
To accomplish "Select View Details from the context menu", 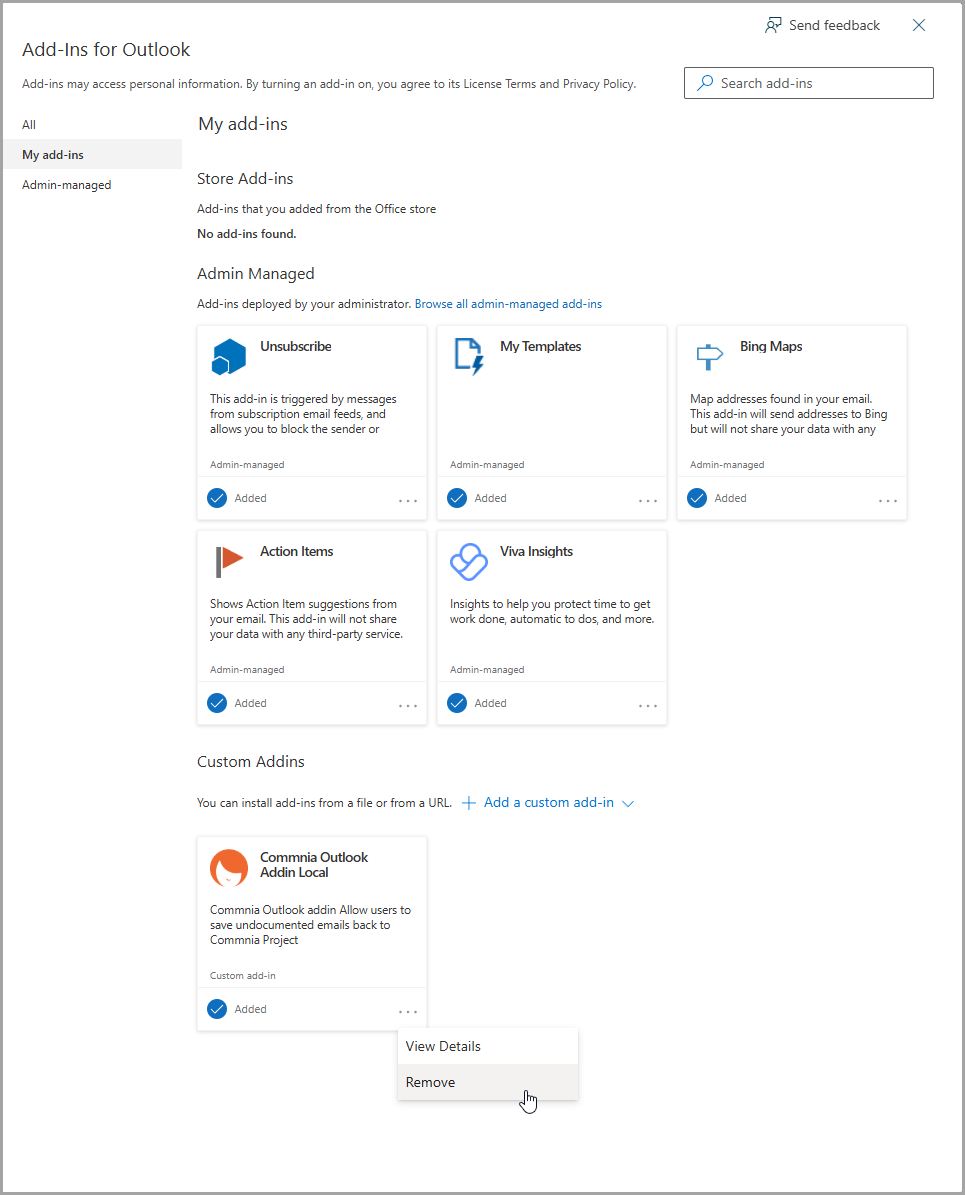I will pyautogui.click(x=488, y=1046).
